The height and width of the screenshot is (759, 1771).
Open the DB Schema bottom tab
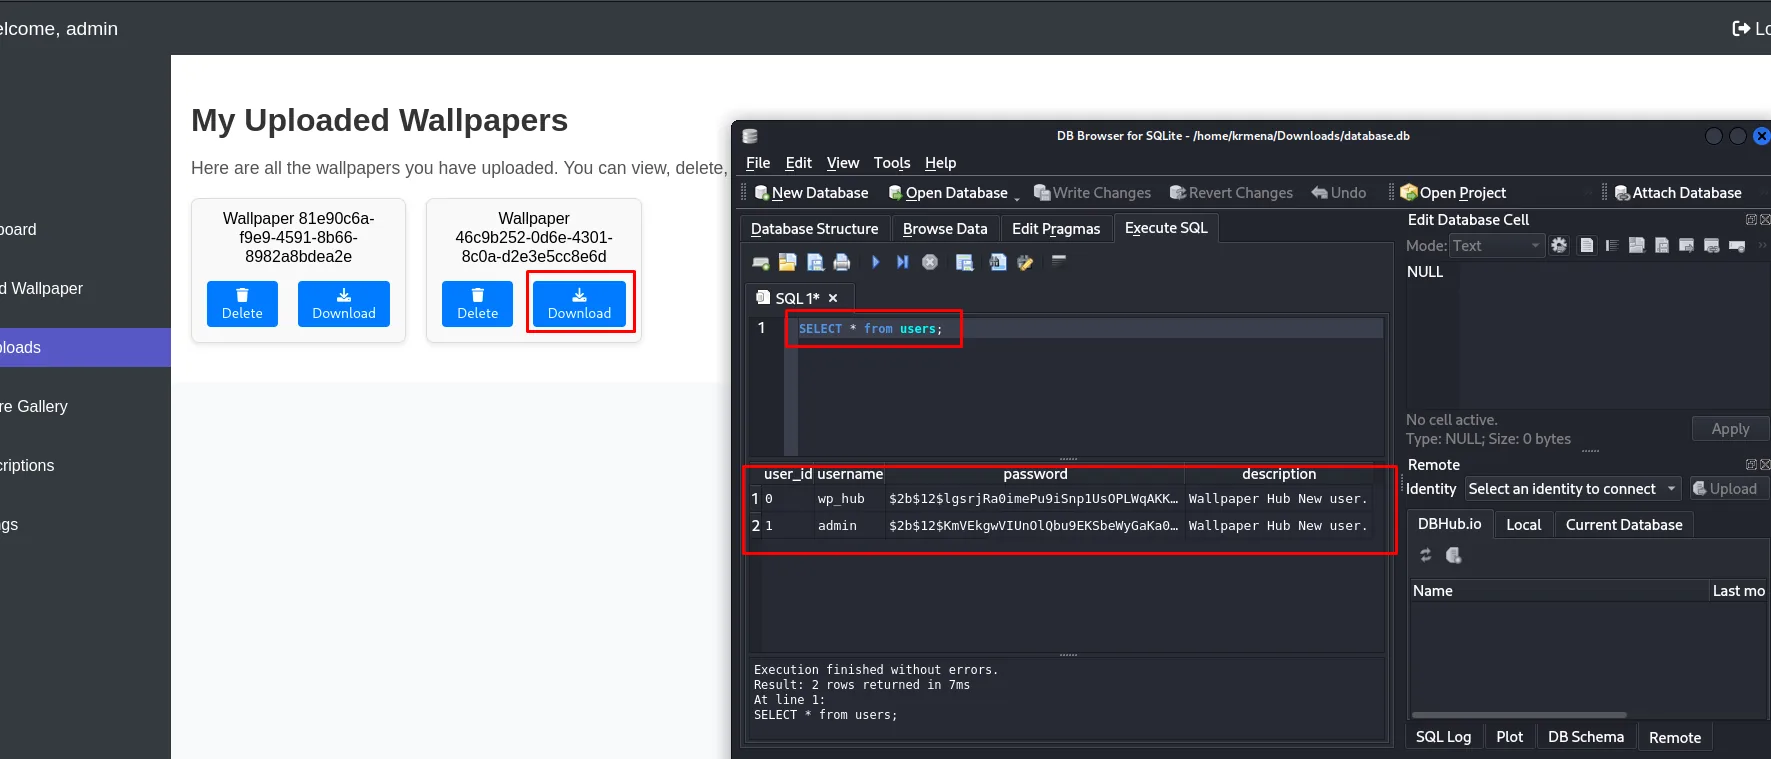coord(1585,737)
